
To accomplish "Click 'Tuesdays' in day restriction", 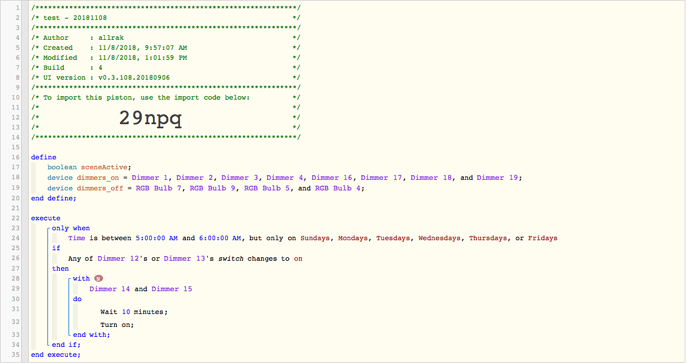I will 393,238.
